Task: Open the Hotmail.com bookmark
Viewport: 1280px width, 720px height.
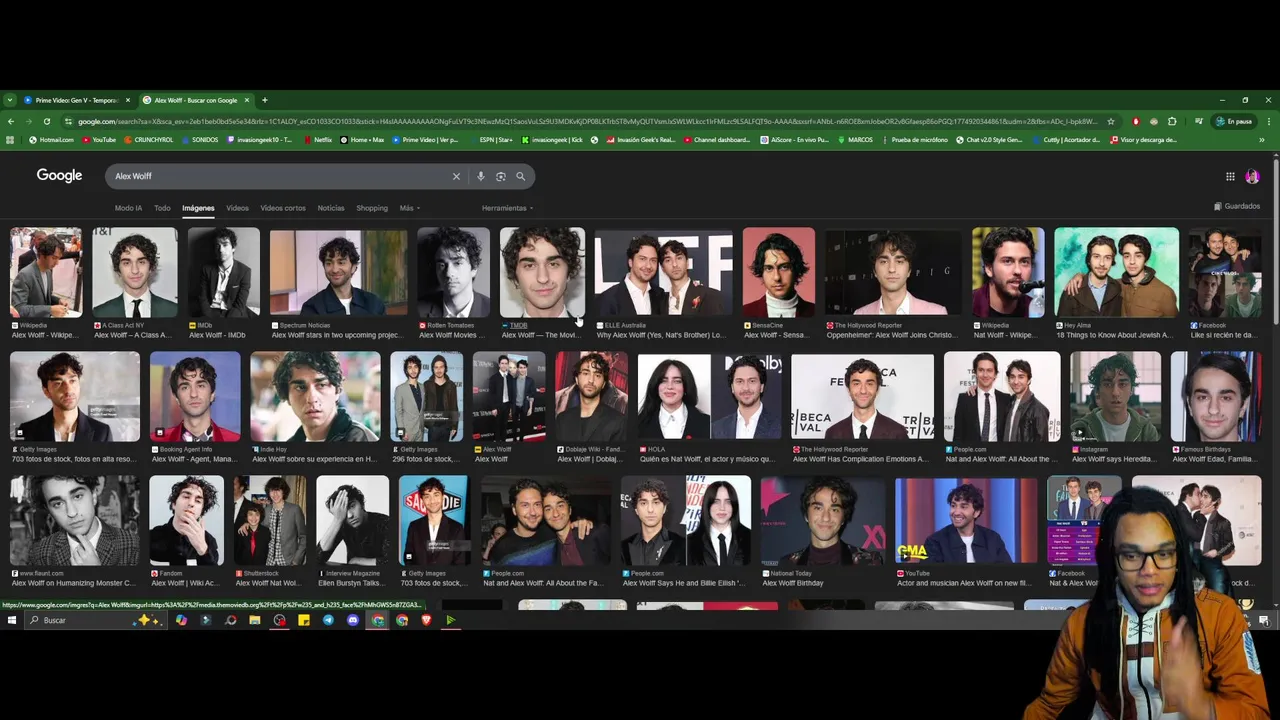Action: click(51, 140)
